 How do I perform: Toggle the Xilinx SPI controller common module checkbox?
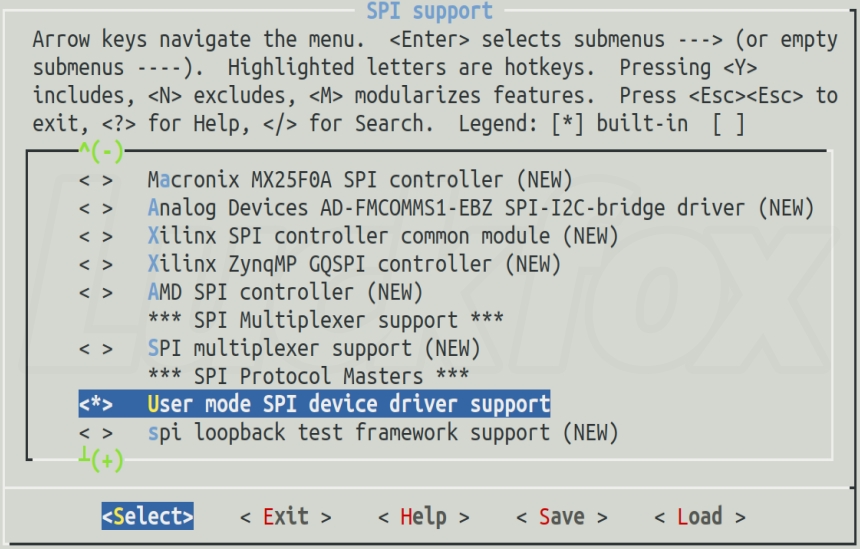pyautogui.click(x=96, y=236)
